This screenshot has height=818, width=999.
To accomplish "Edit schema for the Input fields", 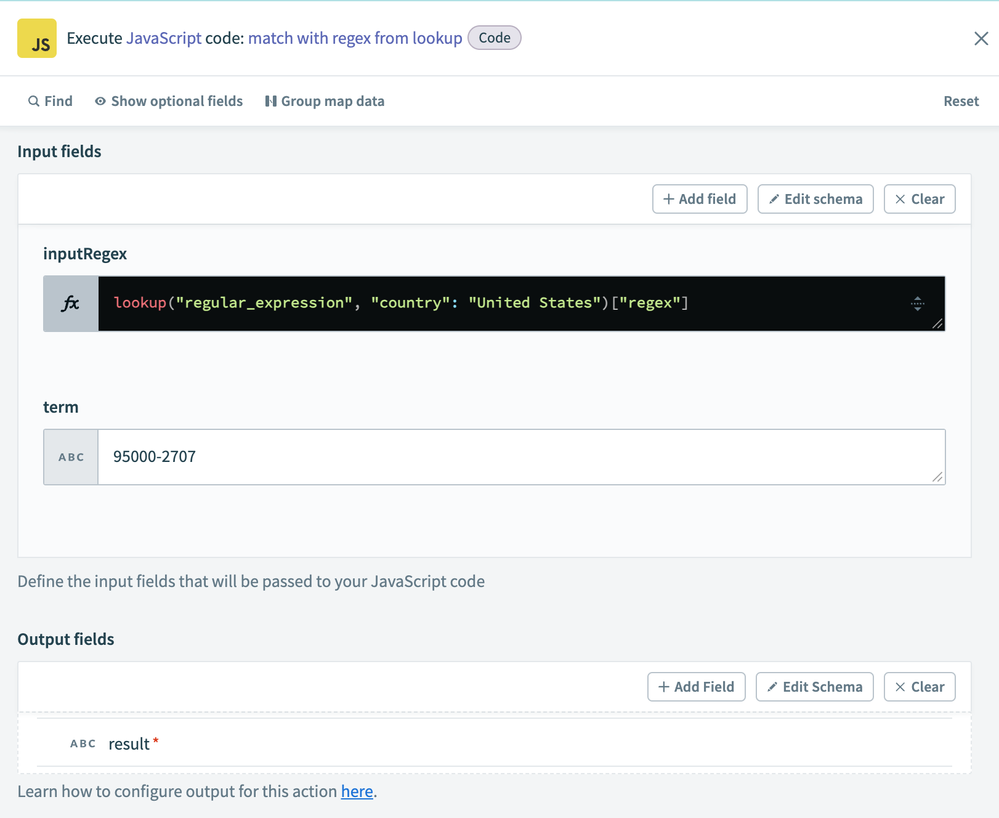I will coord(815,199).
